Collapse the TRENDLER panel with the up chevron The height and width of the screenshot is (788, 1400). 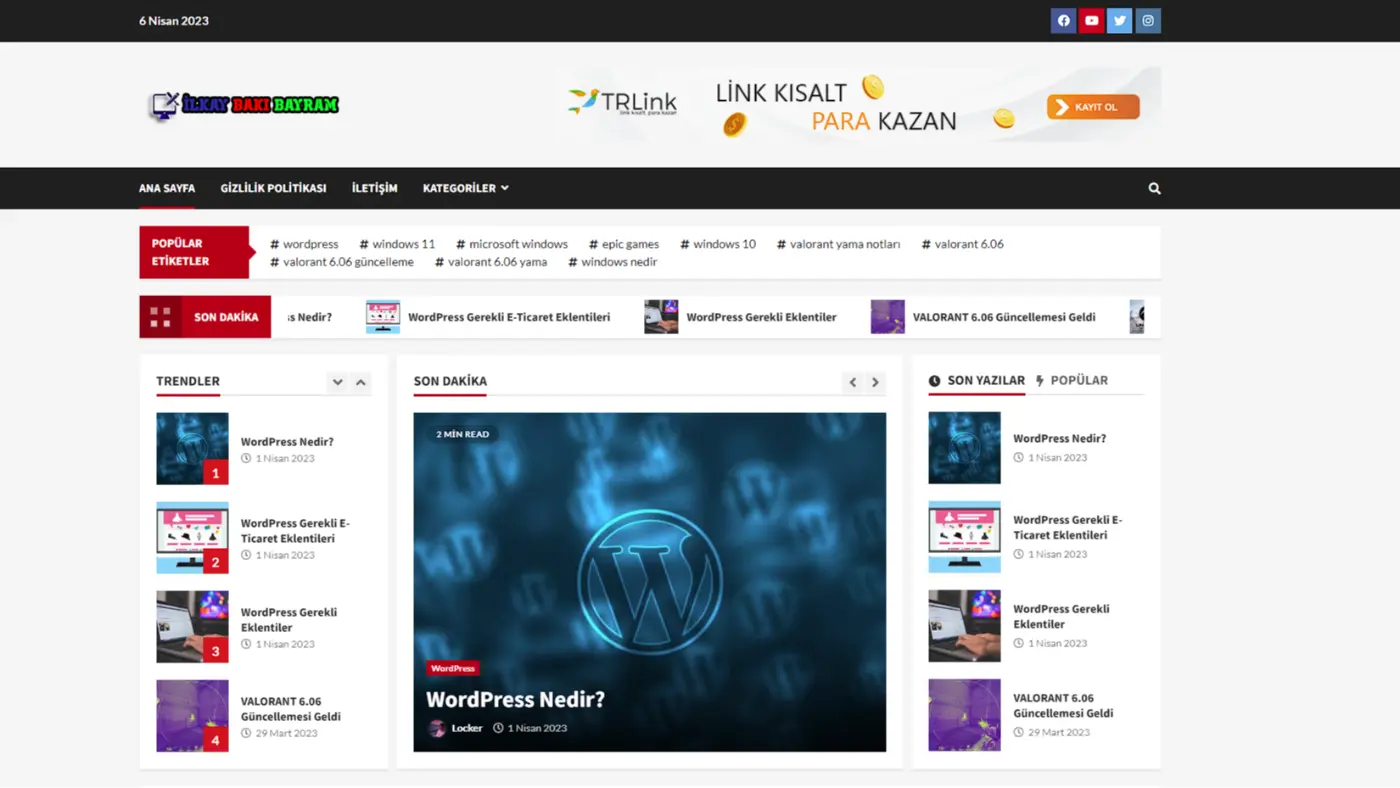click(x=360, y=382)
